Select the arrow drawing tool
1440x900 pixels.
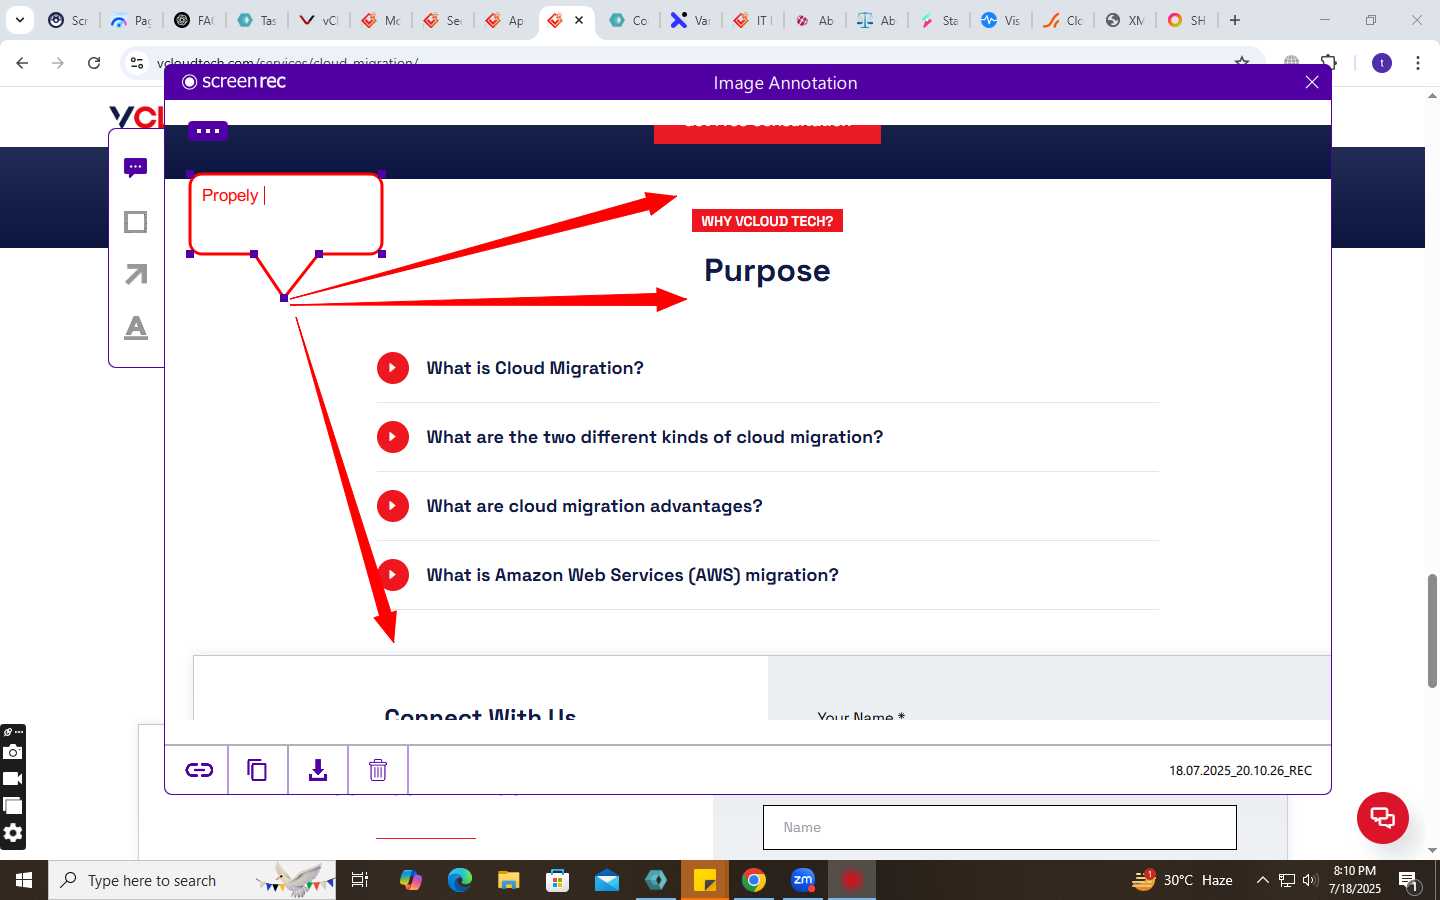tap(136, 274)
